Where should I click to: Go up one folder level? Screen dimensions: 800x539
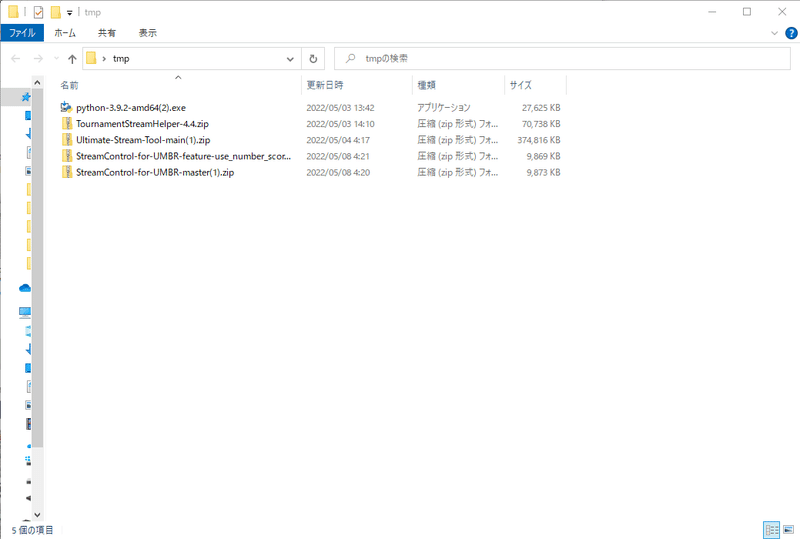(x=72, y=59)
